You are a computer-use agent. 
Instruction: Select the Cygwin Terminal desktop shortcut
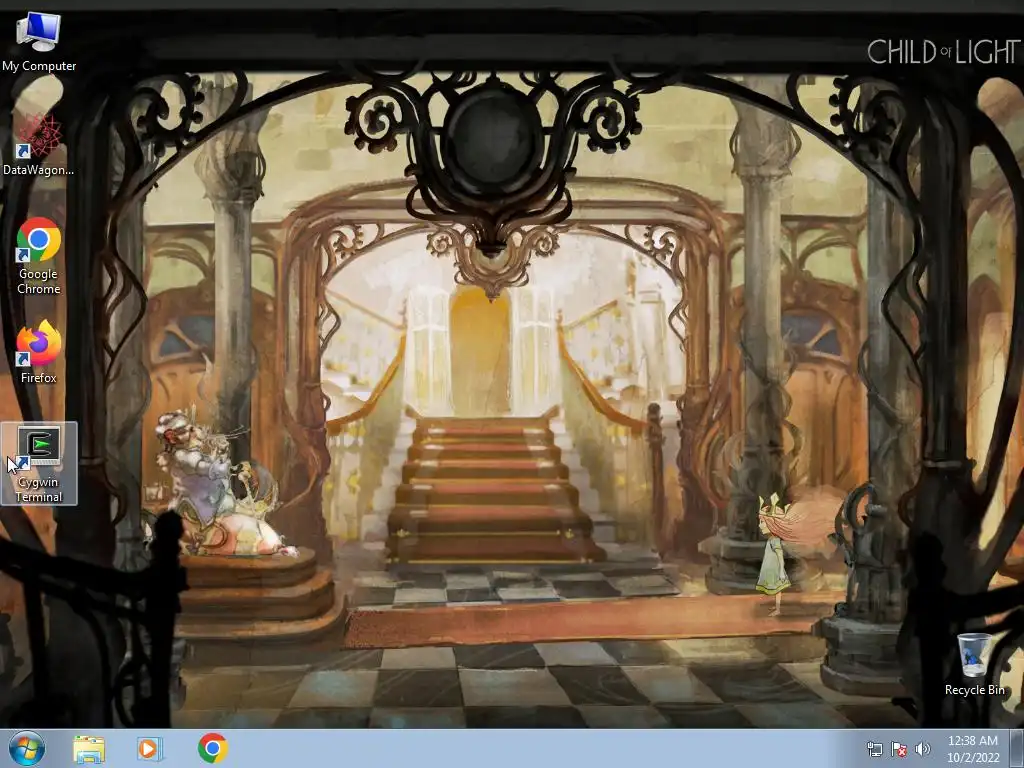click(39, 464)
